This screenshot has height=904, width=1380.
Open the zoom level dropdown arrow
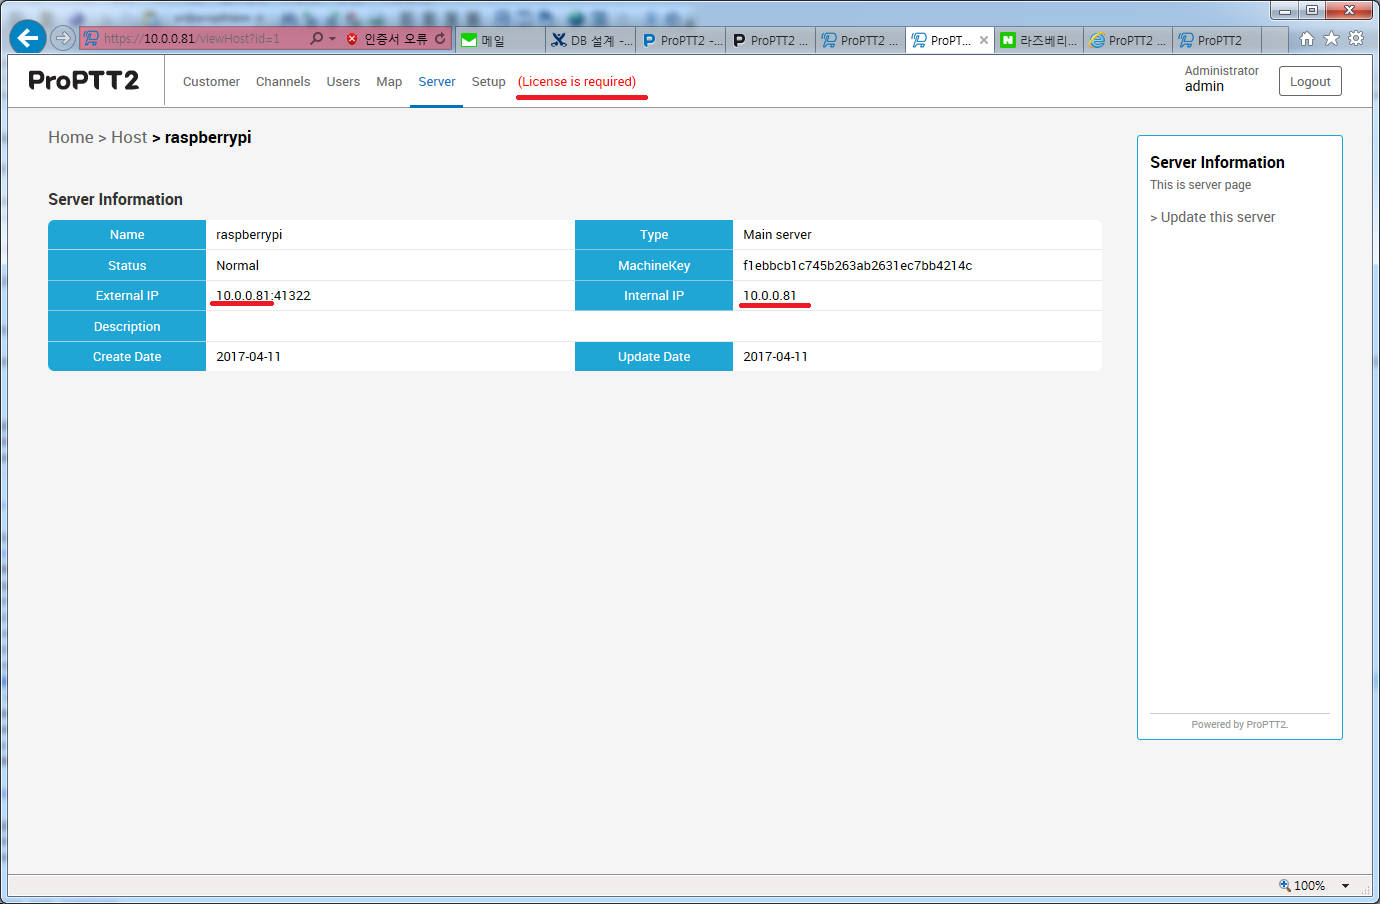[1345, 886]
